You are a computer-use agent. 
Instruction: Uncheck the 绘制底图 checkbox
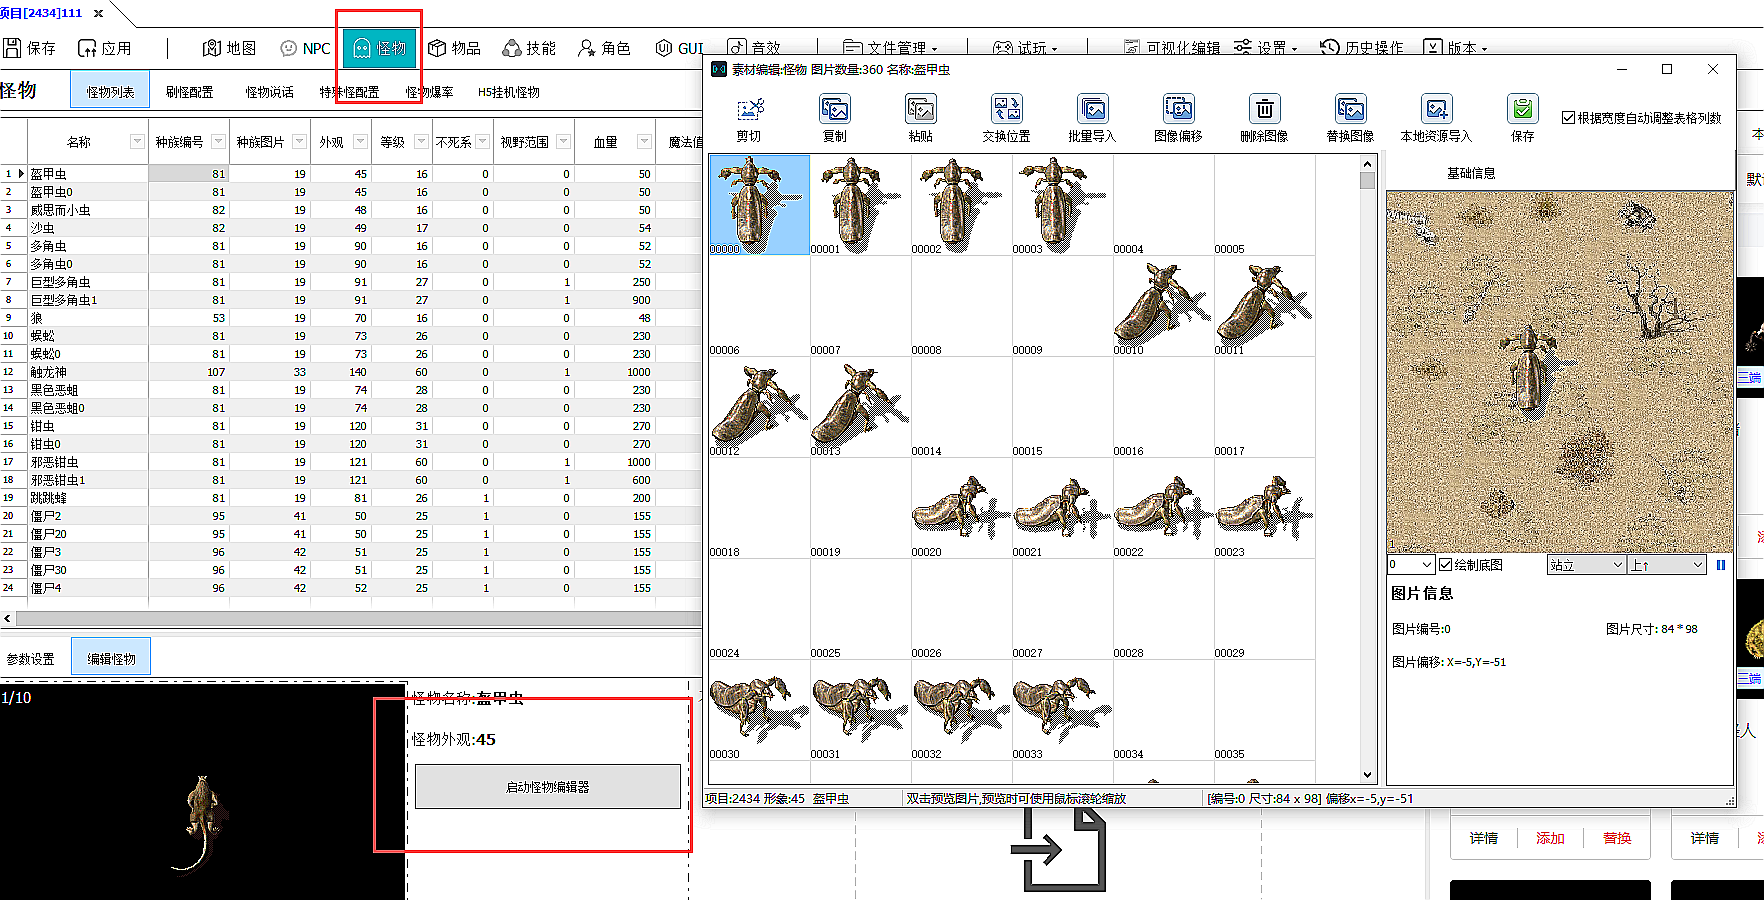click(x=1446, y=565)
